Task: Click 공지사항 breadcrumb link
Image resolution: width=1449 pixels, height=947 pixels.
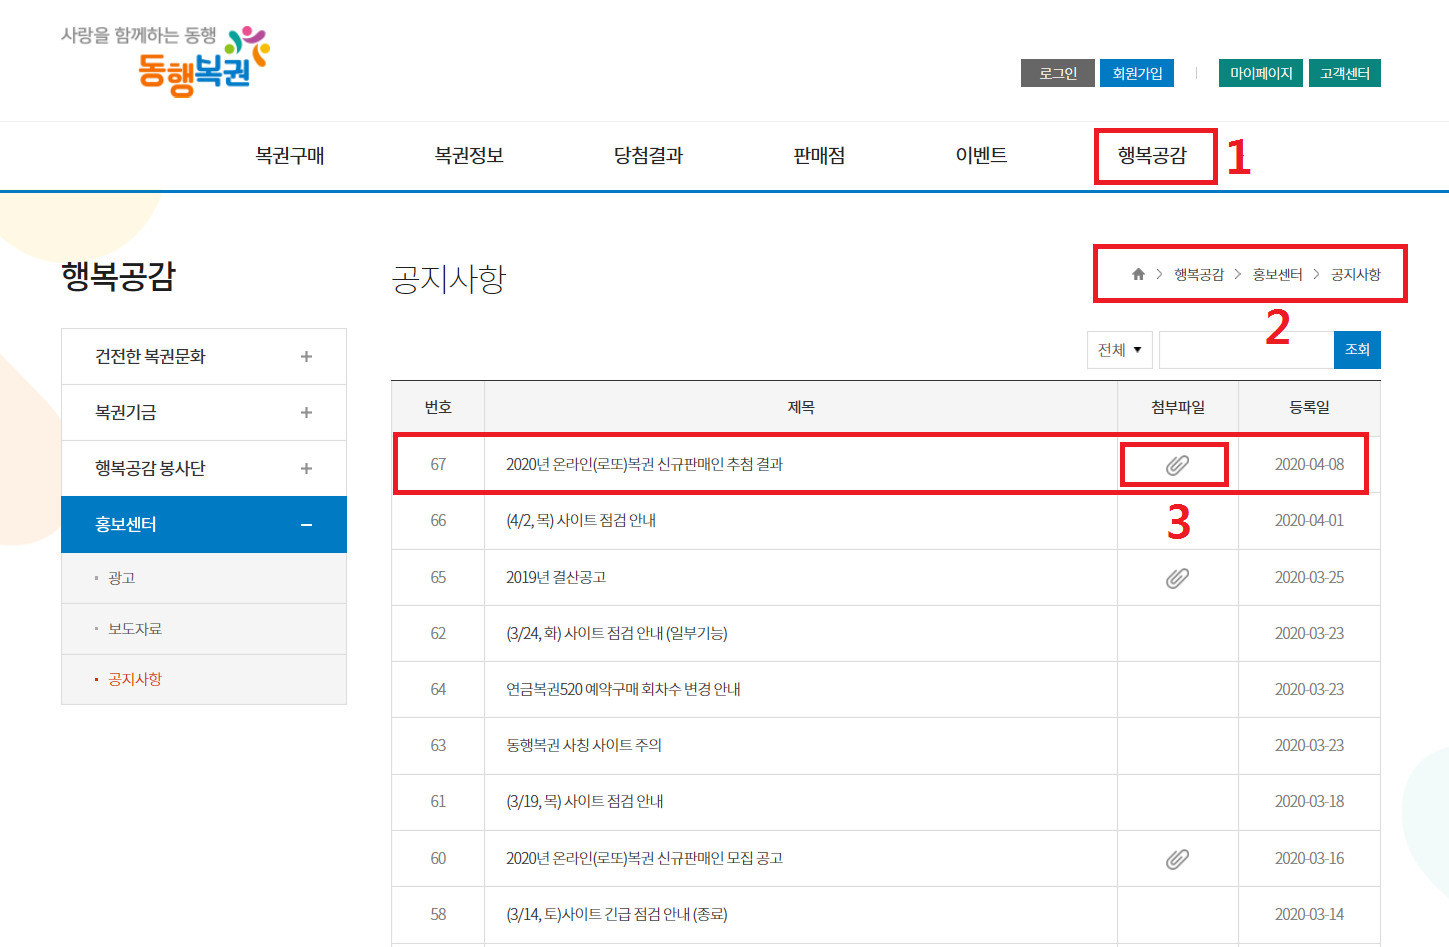Action: [1356, 274]
